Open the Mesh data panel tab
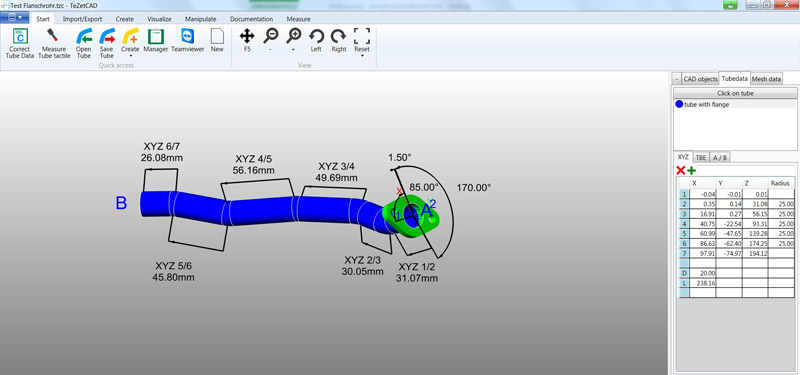The image size is (800, 375). point(766,79)
